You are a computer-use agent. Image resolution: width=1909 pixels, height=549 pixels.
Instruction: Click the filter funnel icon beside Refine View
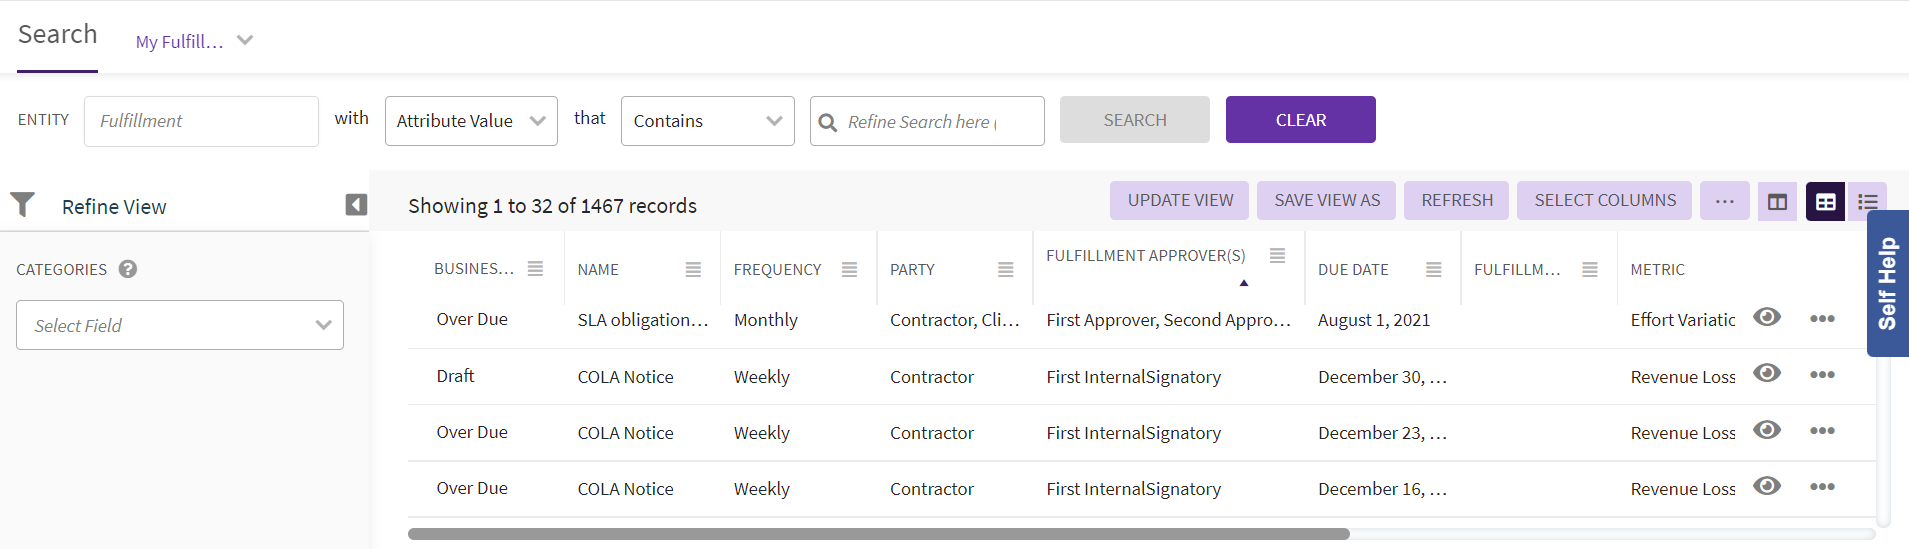[23, 205]
